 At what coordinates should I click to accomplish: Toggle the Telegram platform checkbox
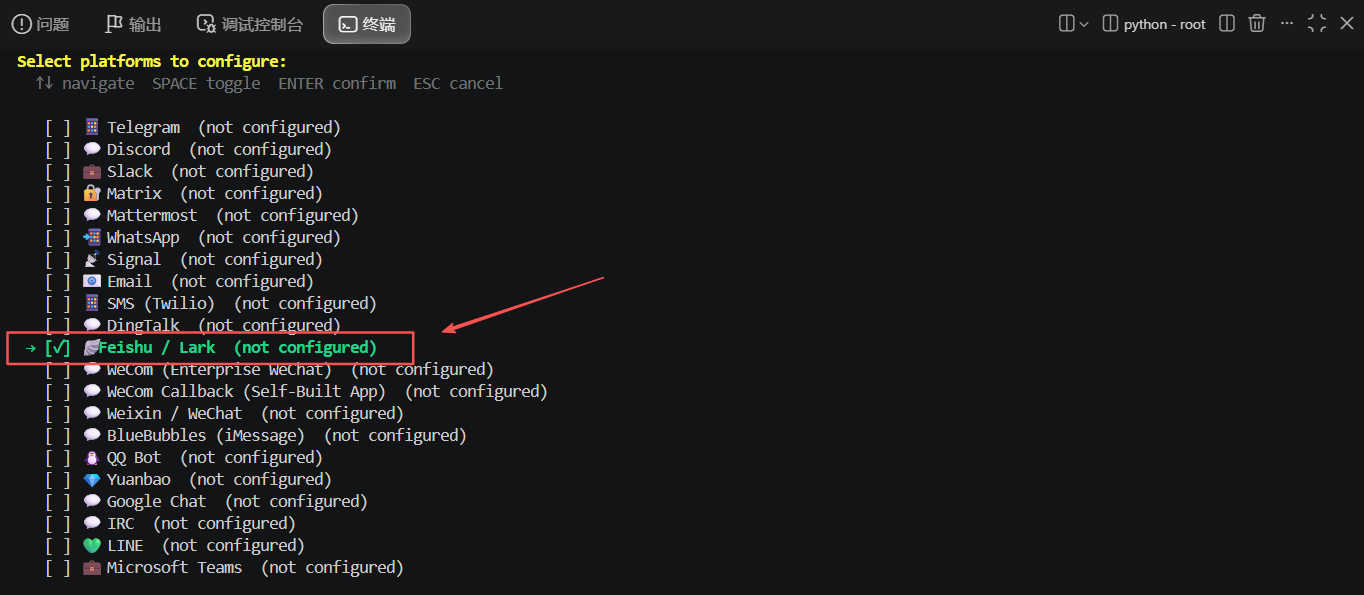coord(58,127)
